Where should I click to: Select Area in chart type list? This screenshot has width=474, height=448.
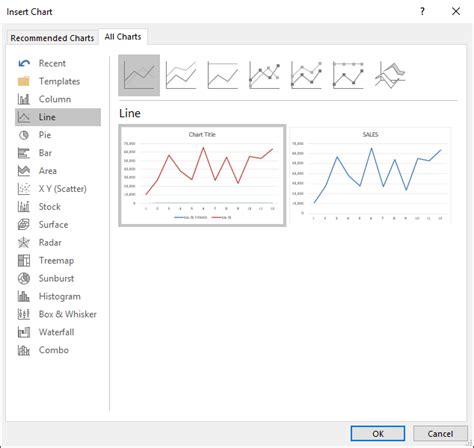pyautogui.click(x=58, y=171)
